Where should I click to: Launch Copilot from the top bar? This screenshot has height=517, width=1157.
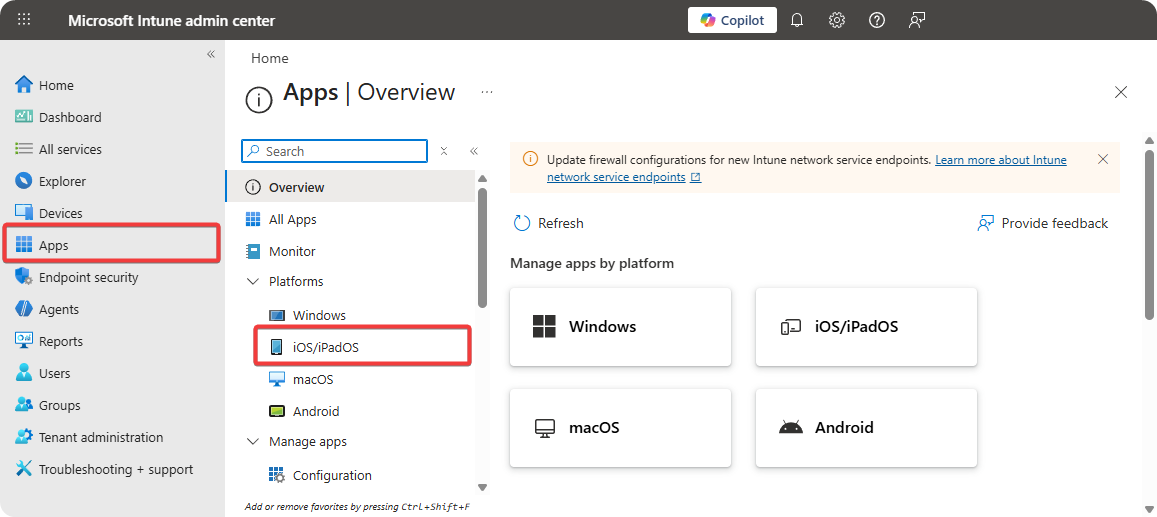(732, 20)
